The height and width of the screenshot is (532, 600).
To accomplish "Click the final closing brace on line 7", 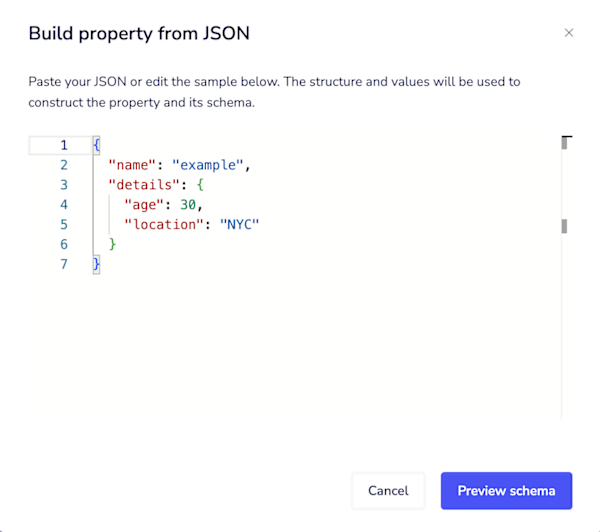I will coord(96,264).
